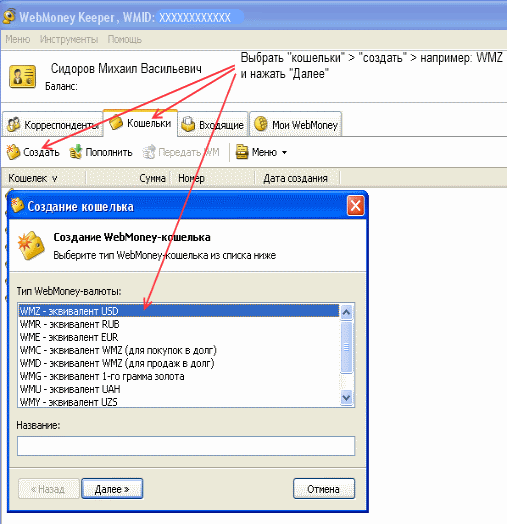Click the Далее button
507x524 pixels.
coord(112,489)
